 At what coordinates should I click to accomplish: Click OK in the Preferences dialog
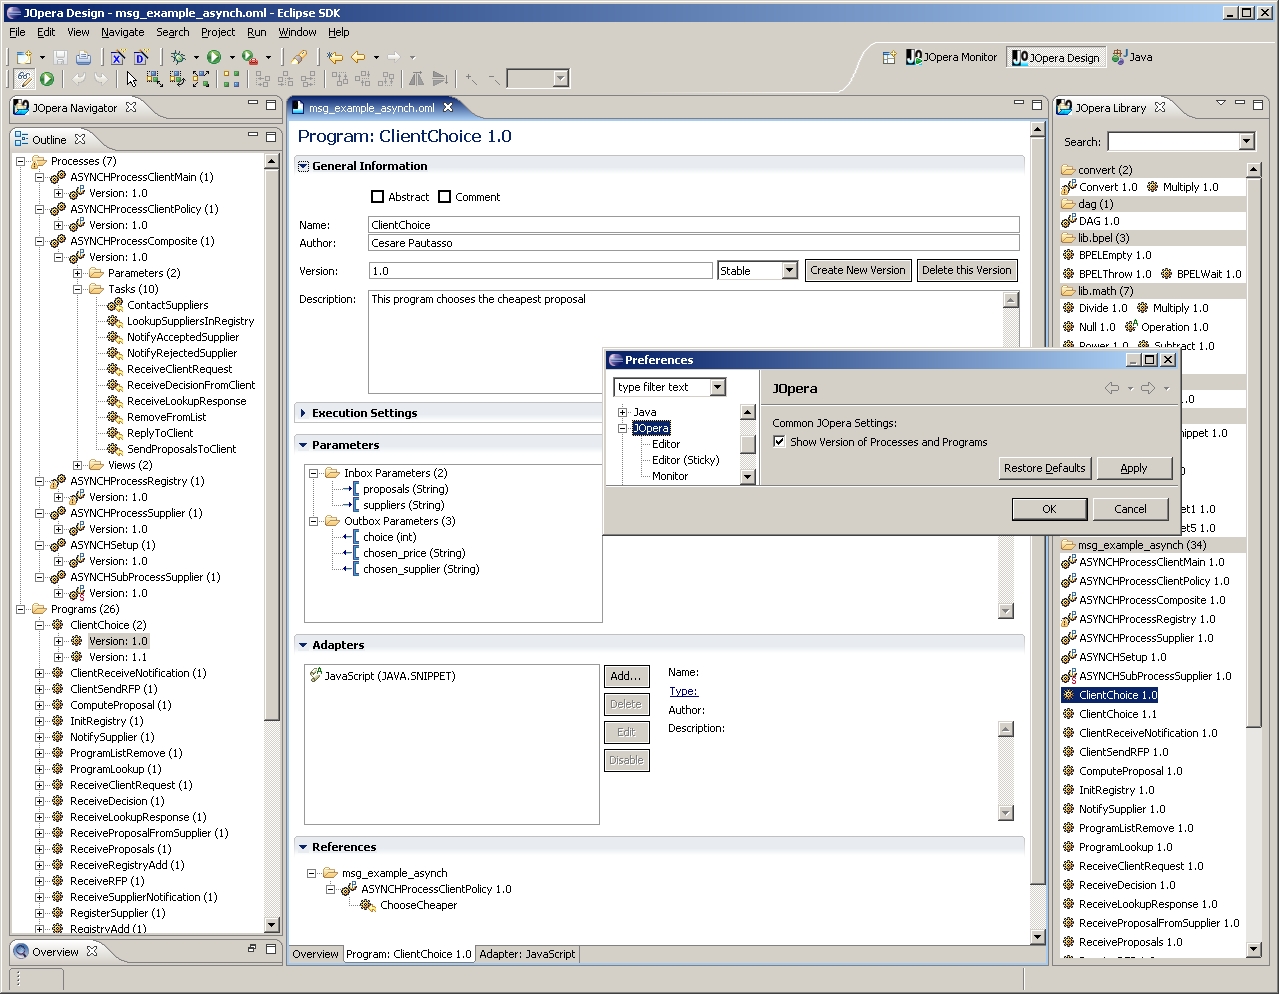tap(1049, 509)
